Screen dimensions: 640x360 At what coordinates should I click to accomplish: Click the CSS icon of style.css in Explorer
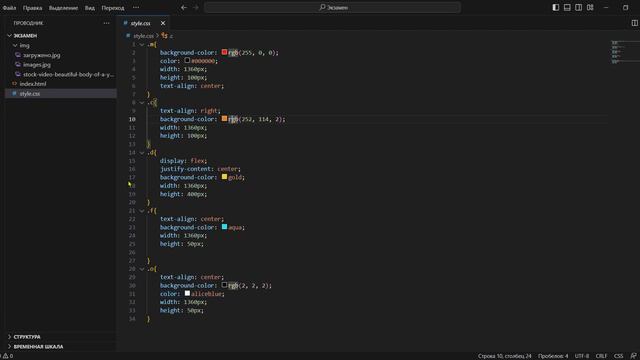[x=15, y=93]
